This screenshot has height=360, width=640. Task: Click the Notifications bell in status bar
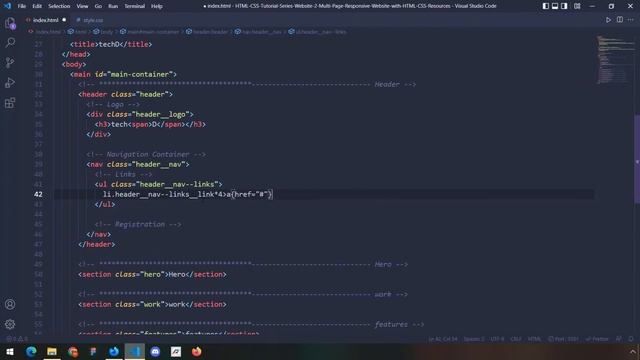pyautogui.click(x=631, y=339)
